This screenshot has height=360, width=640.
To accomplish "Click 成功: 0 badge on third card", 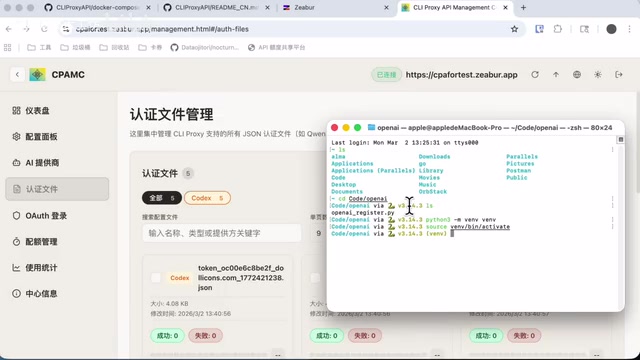I will tap(486, 336).
